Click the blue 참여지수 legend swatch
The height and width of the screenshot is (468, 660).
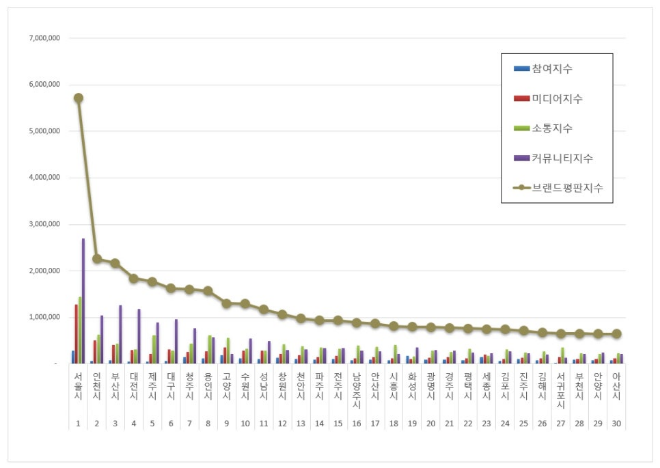(520, 69)
